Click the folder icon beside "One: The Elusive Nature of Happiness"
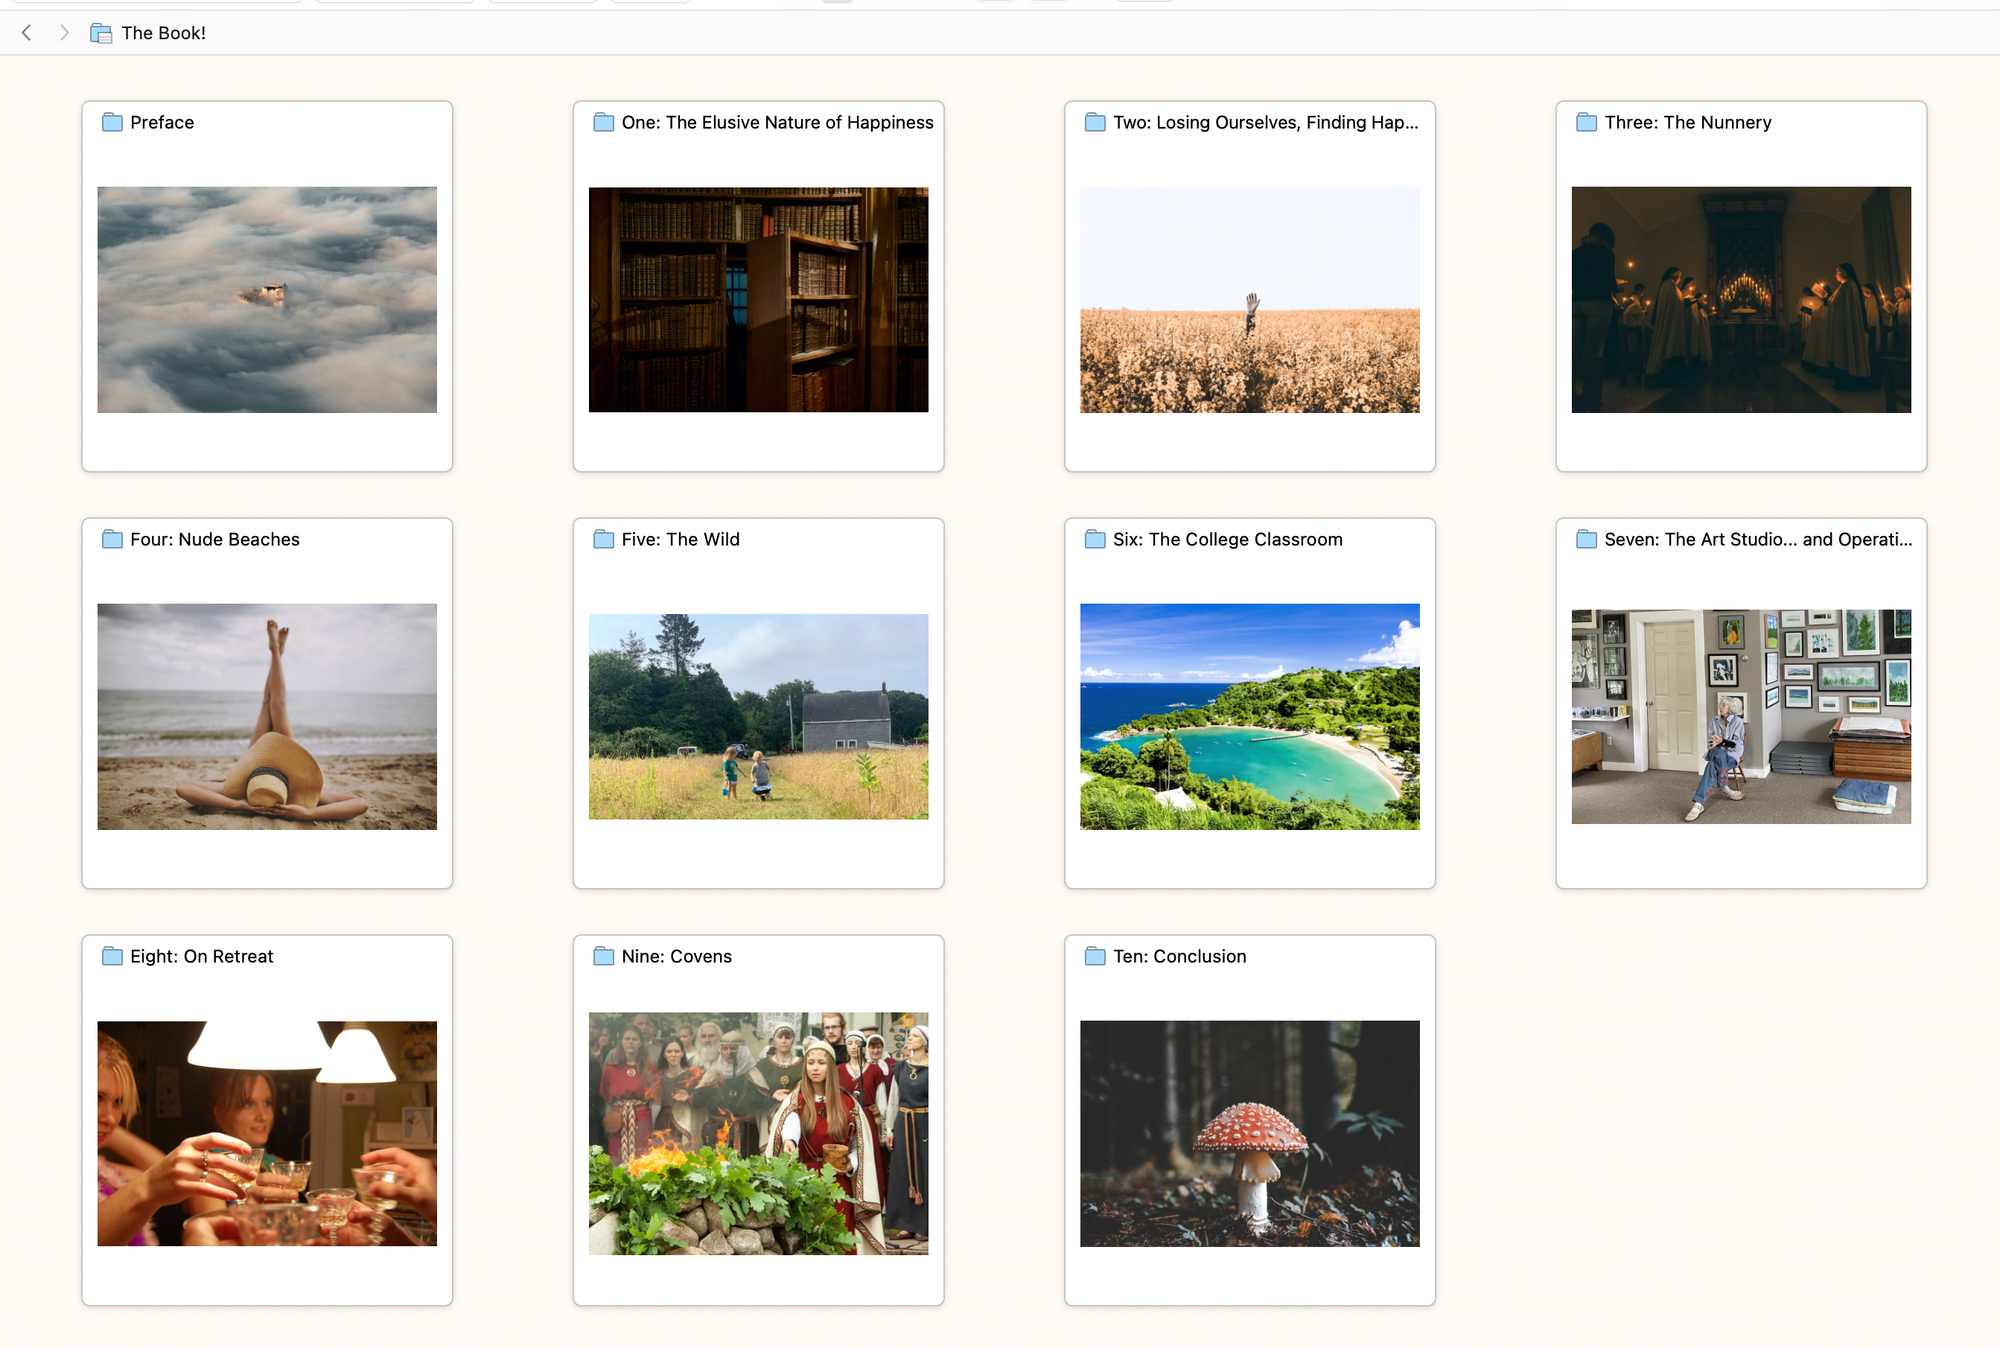The height and width of the screenshot is (1348, 2000). [x=602, y=122]
